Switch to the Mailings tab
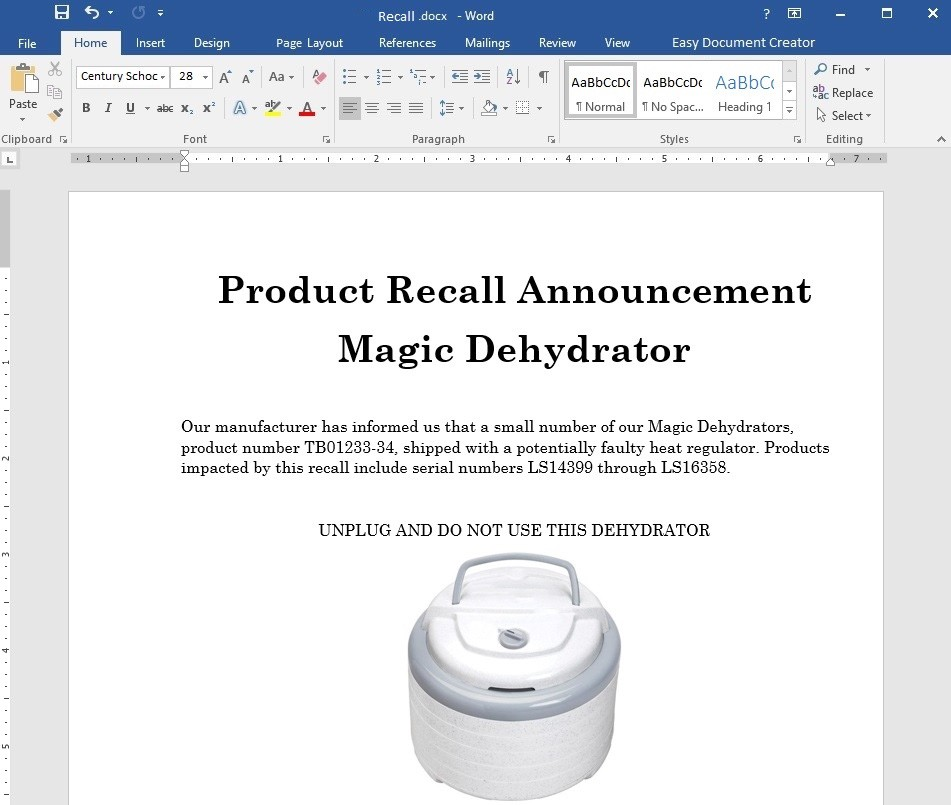The width and height of the screenshot is (951, 805). coord(487,43)
